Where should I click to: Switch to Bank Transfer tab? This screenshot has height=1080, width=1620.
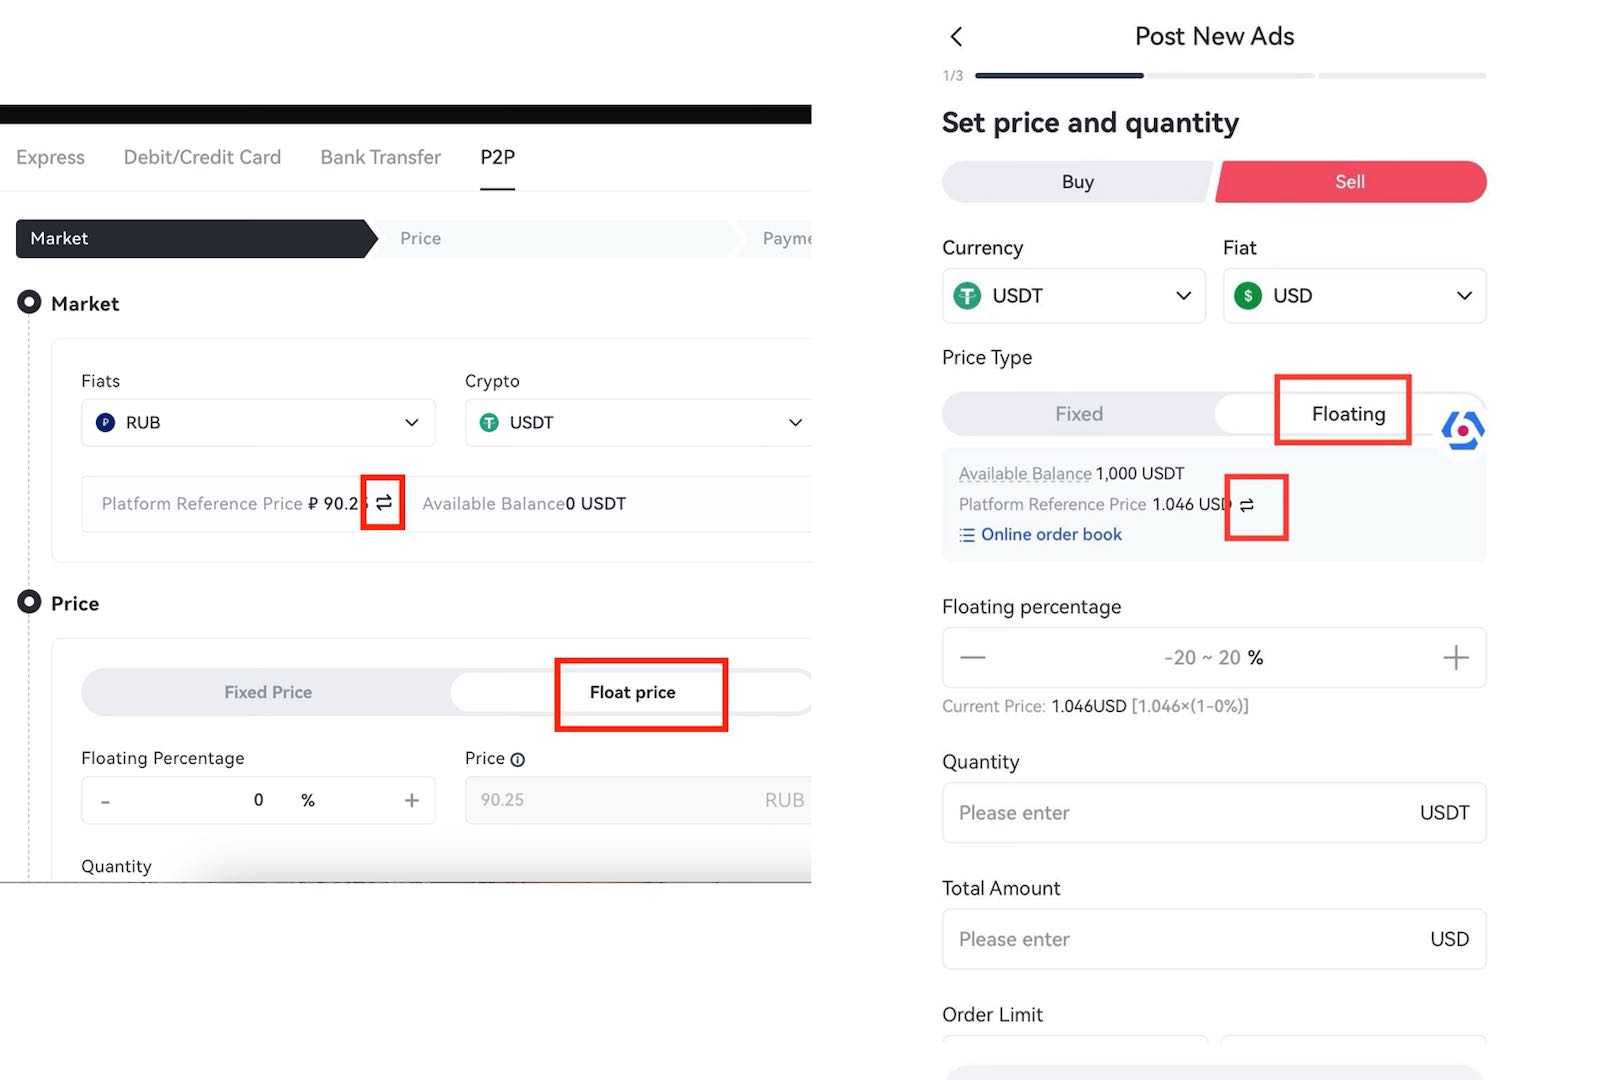tap(380, 157)
